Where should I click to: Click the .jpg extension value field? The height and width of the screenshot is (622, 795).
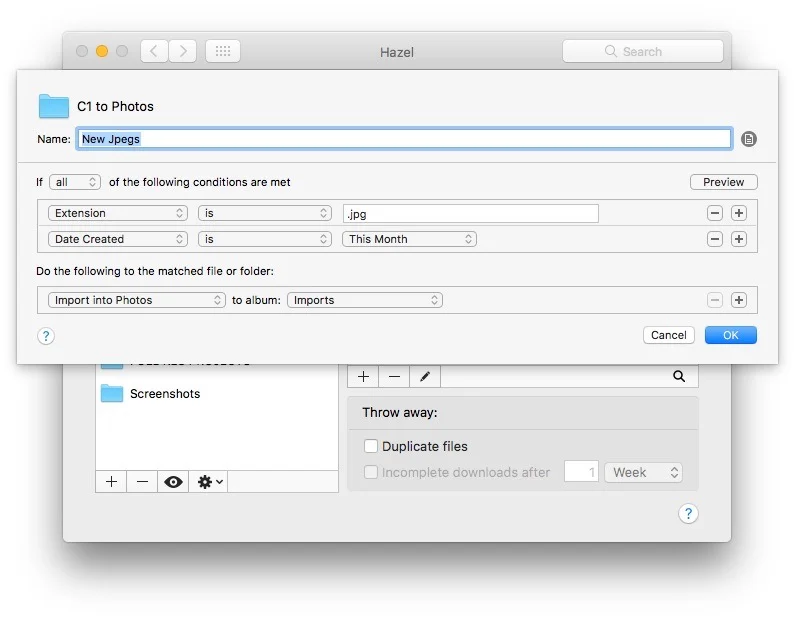pyautogui.click(x=471, y=213)
